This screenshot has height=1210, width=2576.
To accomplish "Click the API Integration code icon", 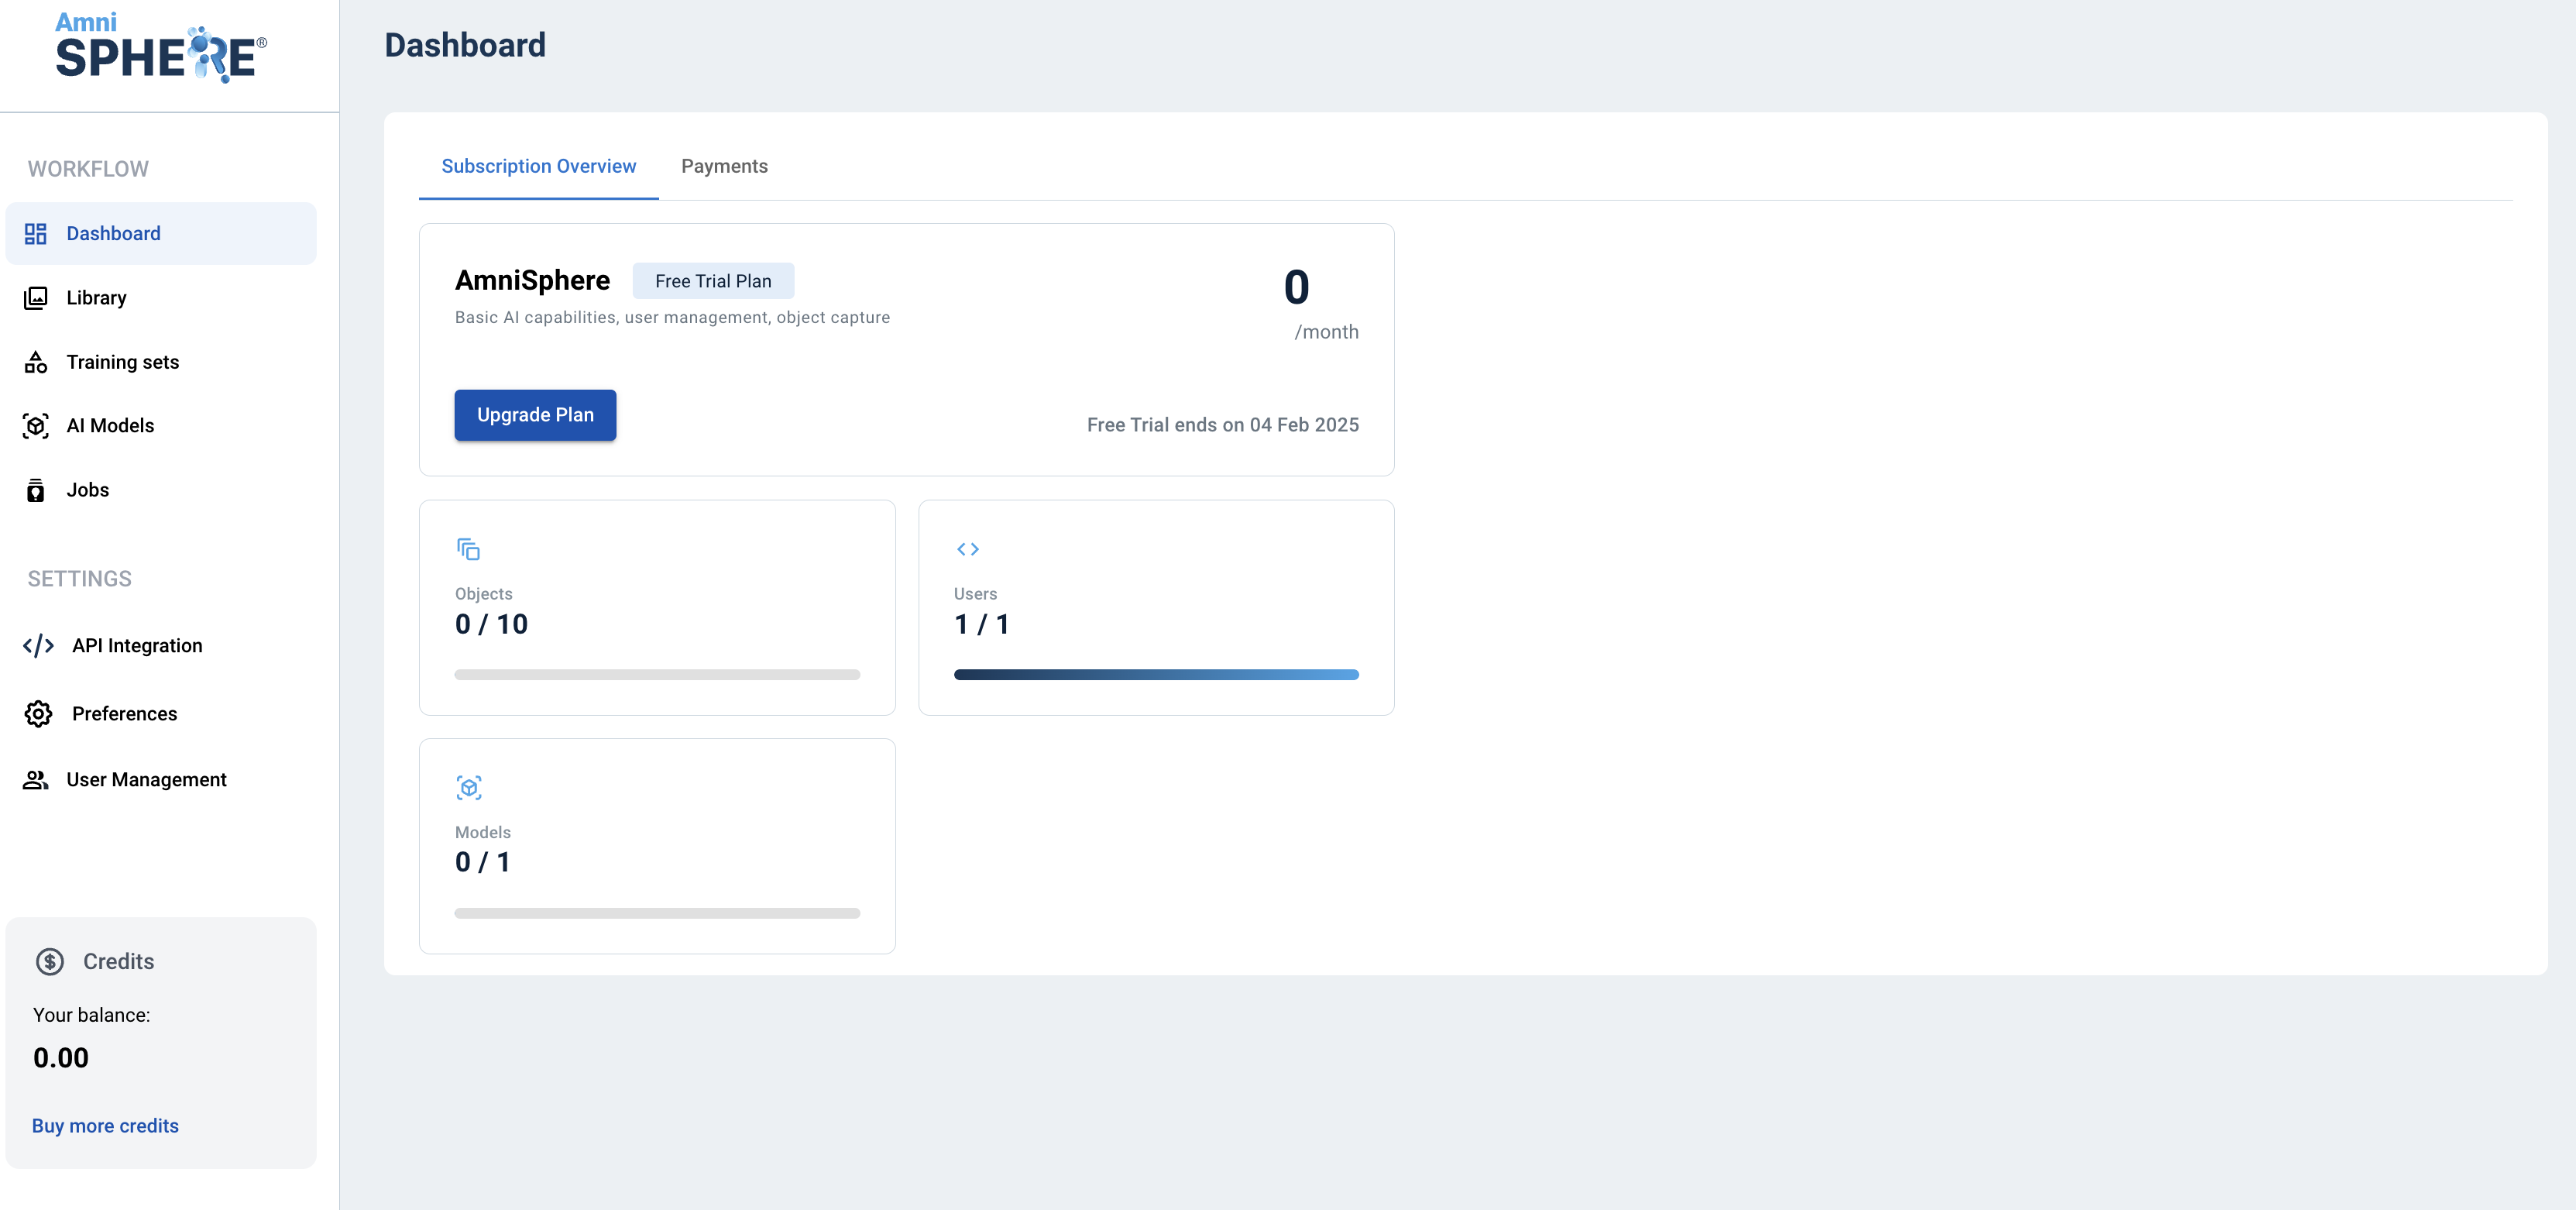I will (x=38, y=646).
